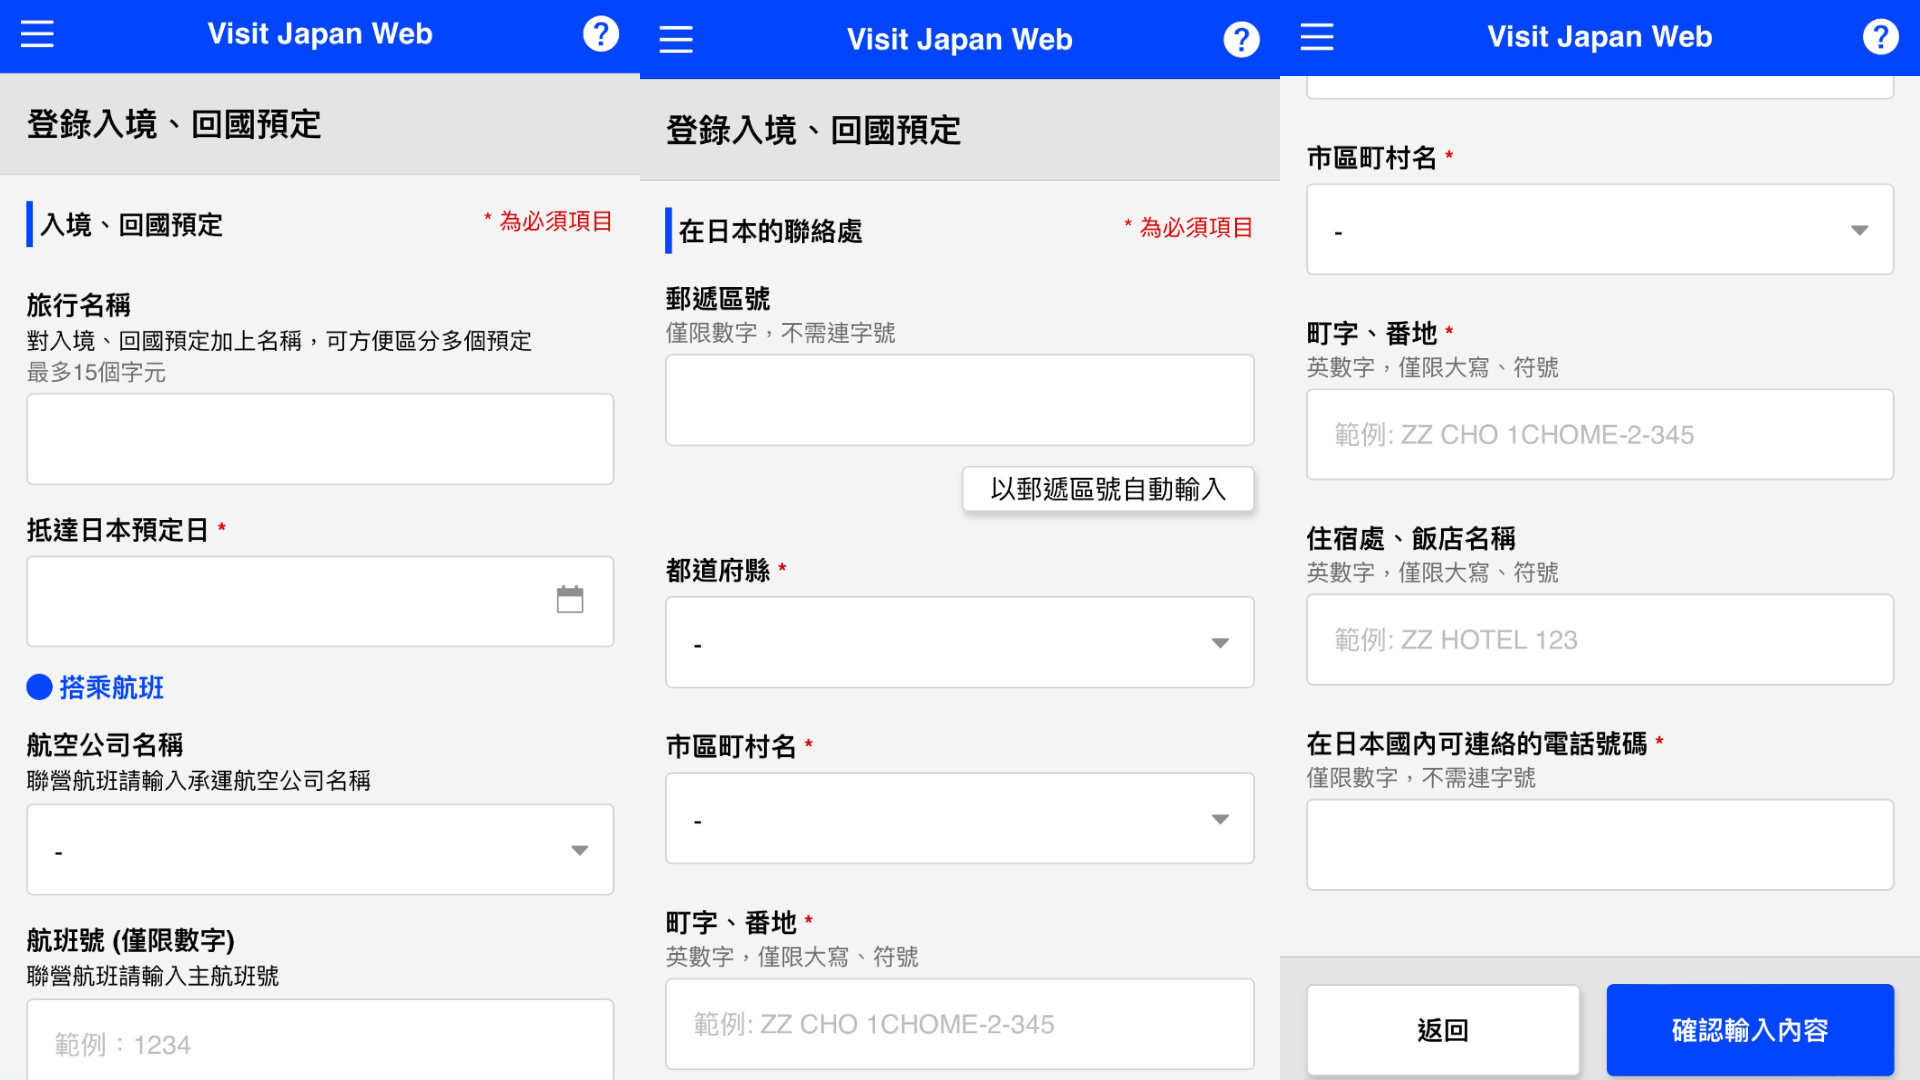The height and width of the screenshot is (1080, 1920).
Task: Open calendar picker for 抵達日本預定日
Action: tap(570, 600)
